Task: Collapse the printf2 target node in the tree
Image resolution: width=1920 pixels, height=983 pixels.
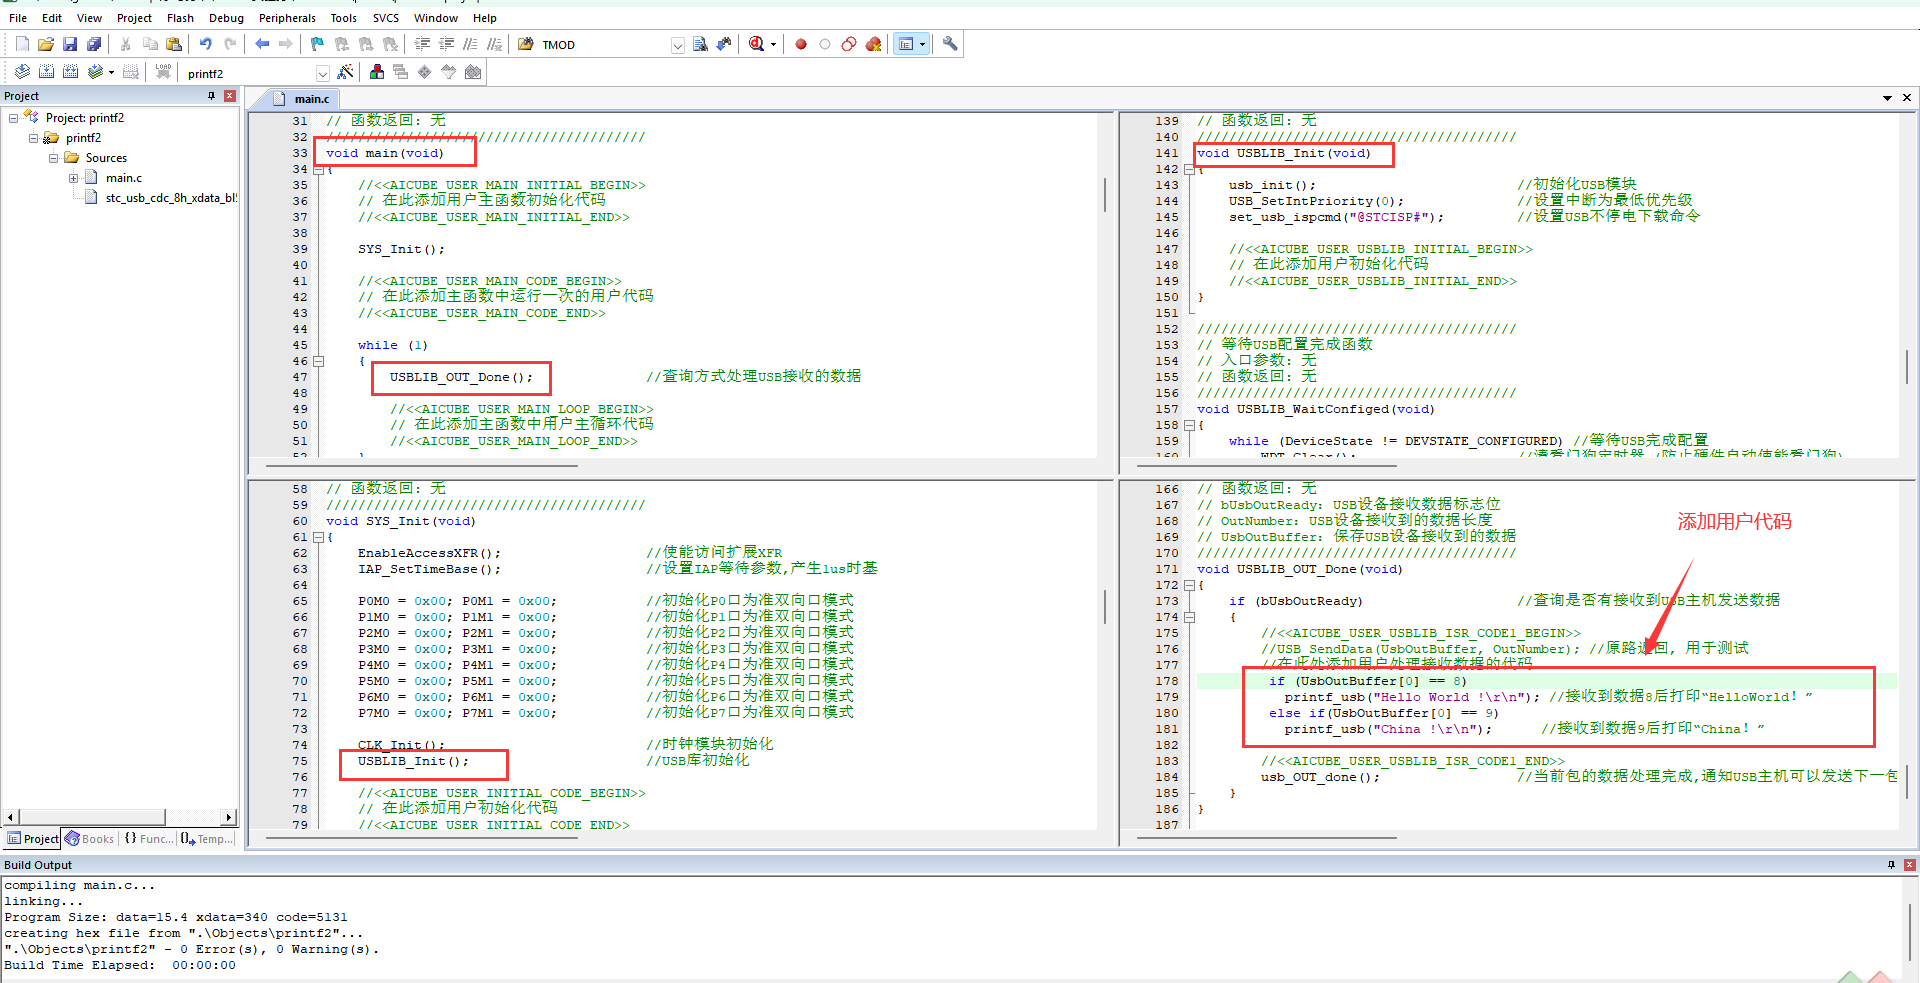Action: pyautogui.click(x=33, y=138)
